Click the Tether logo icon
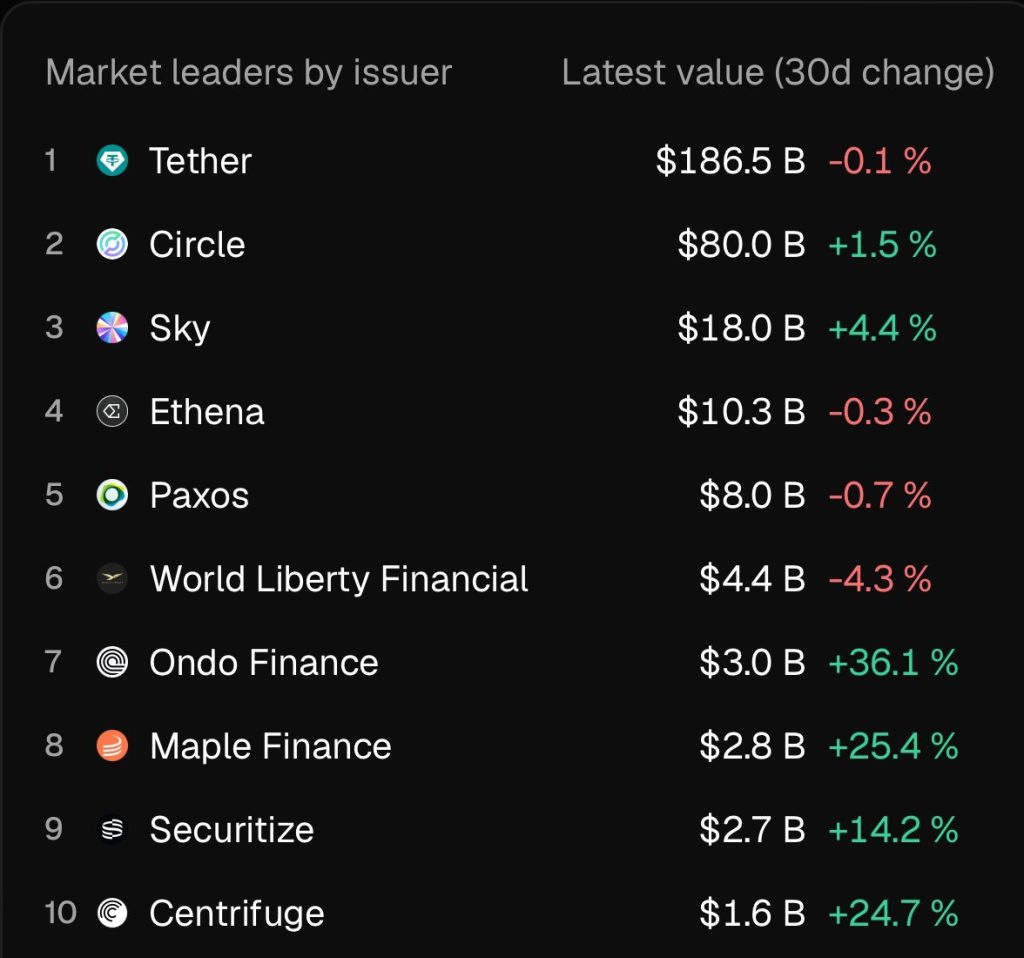This screenshot has width=1024, height=958. pos(112,161)
